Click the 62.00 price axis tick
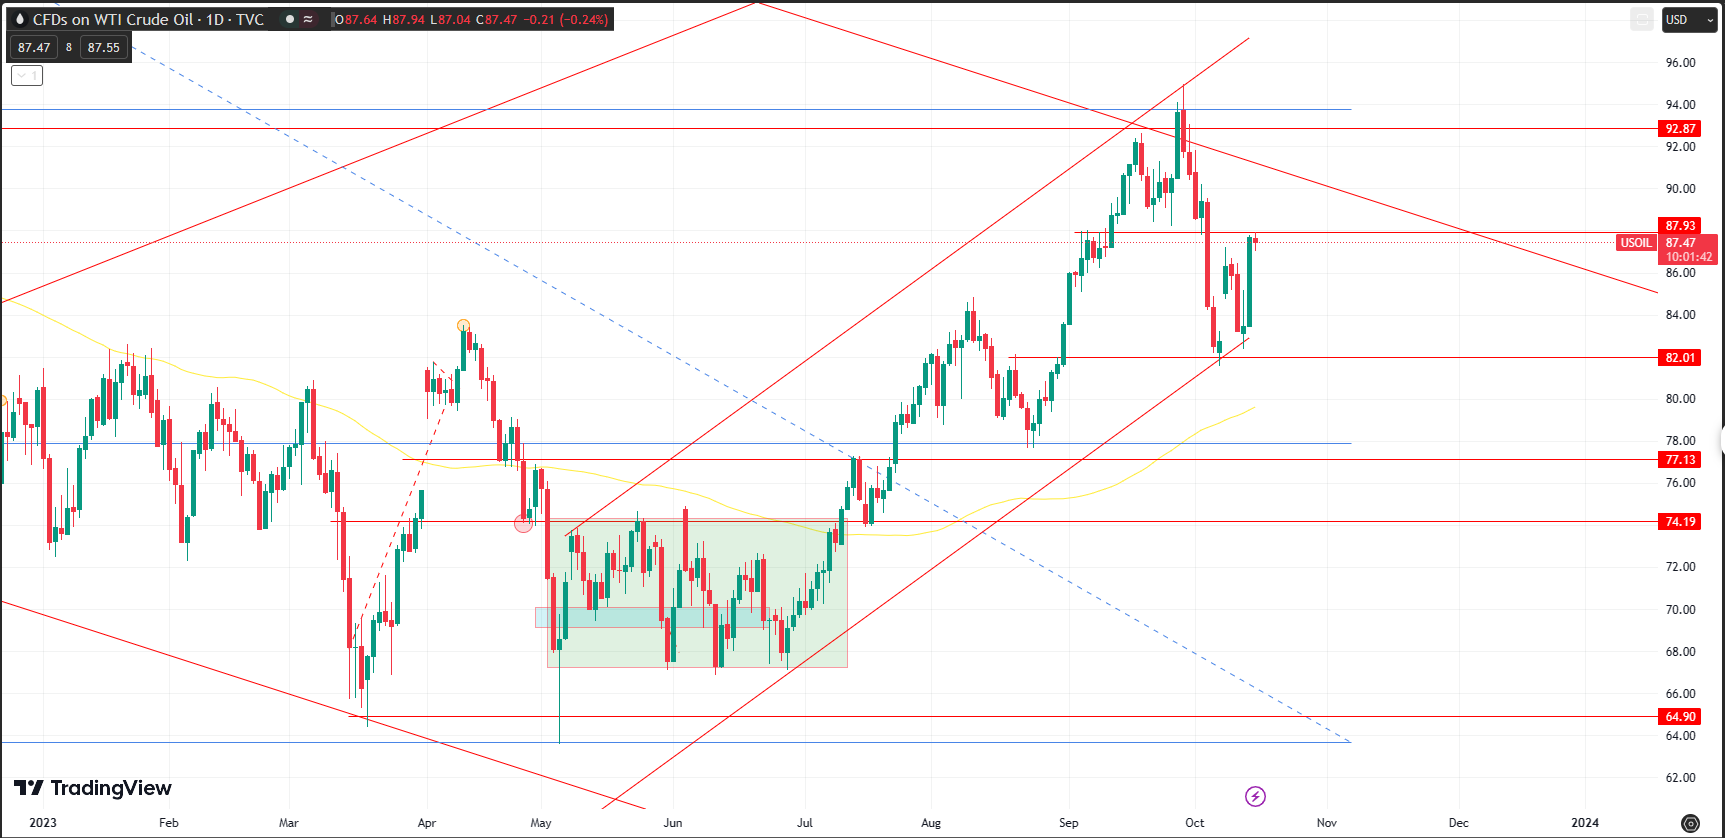Viewport: 1725px width, 838px height. [x=1680, y=777]
